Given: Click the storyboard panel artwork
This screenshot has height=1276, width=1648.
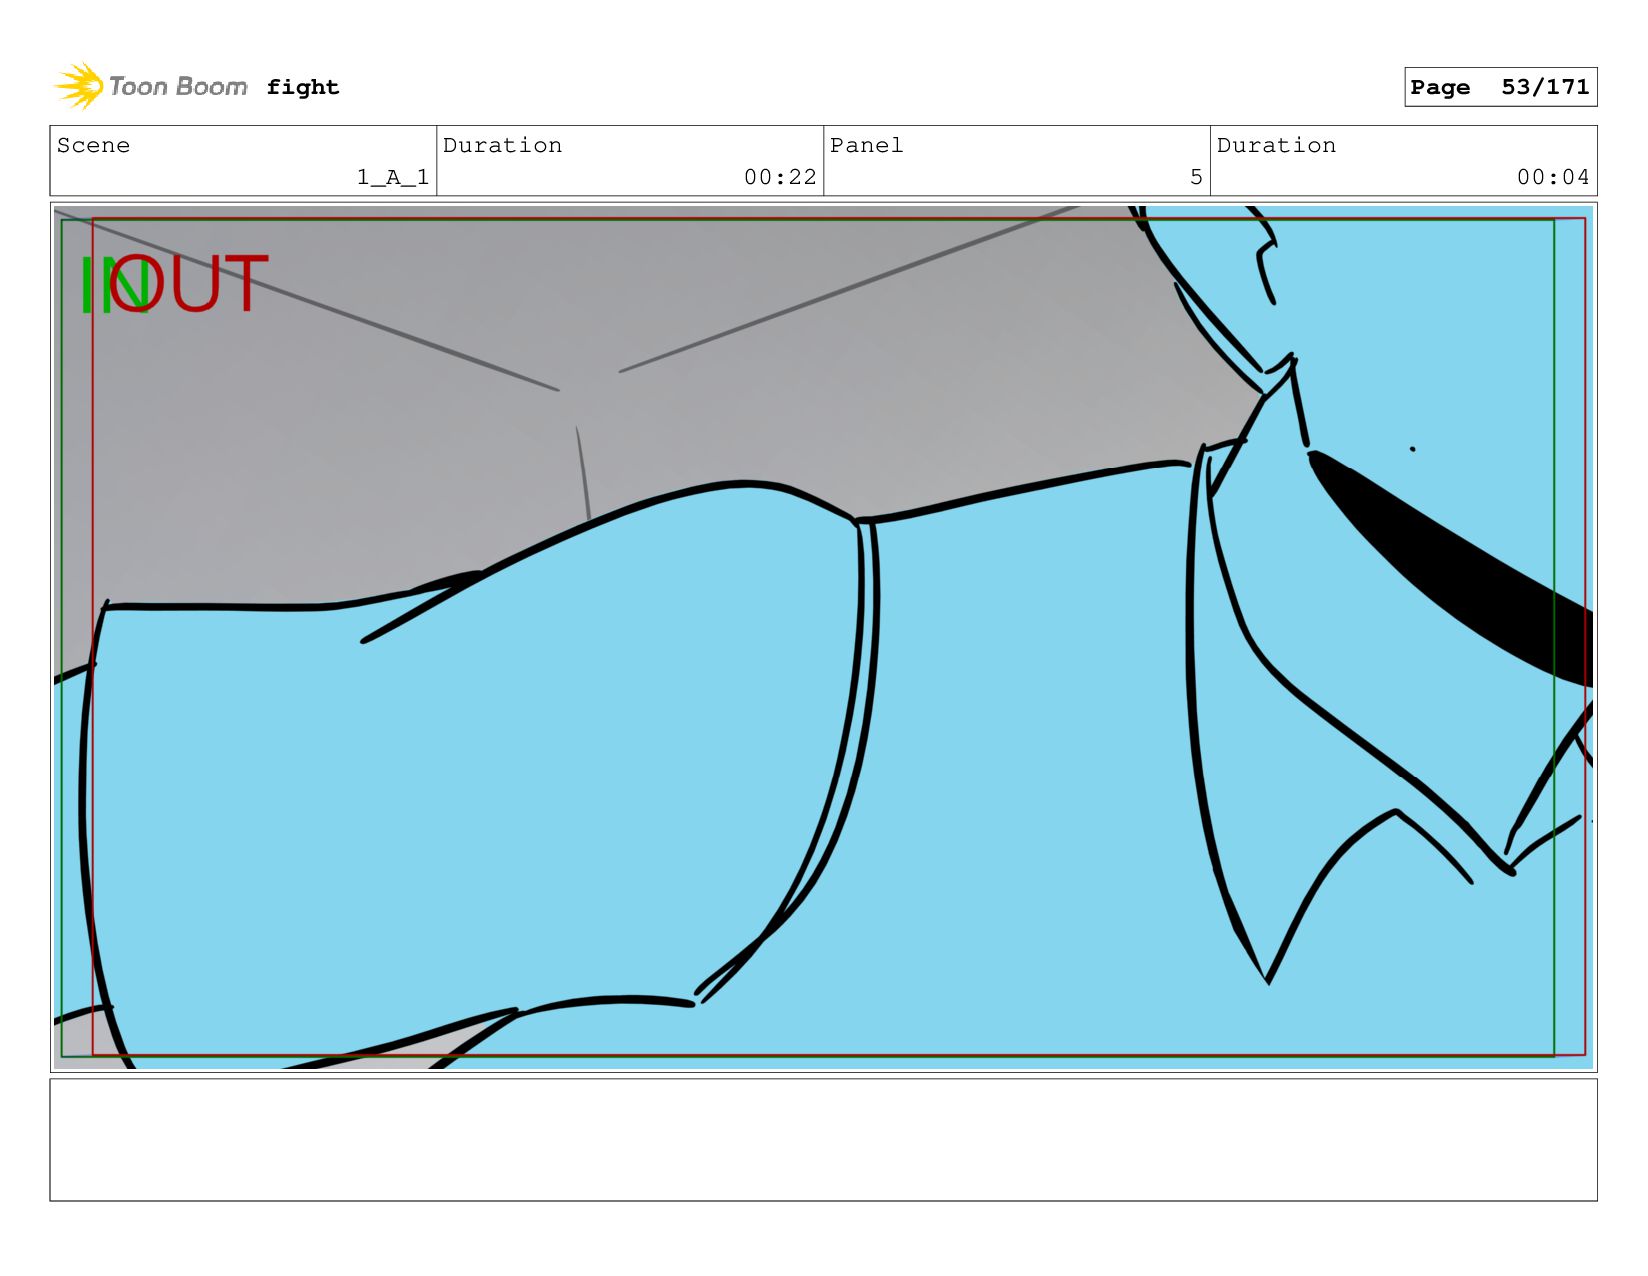Looking at the screenshot, I should (823, 637).
